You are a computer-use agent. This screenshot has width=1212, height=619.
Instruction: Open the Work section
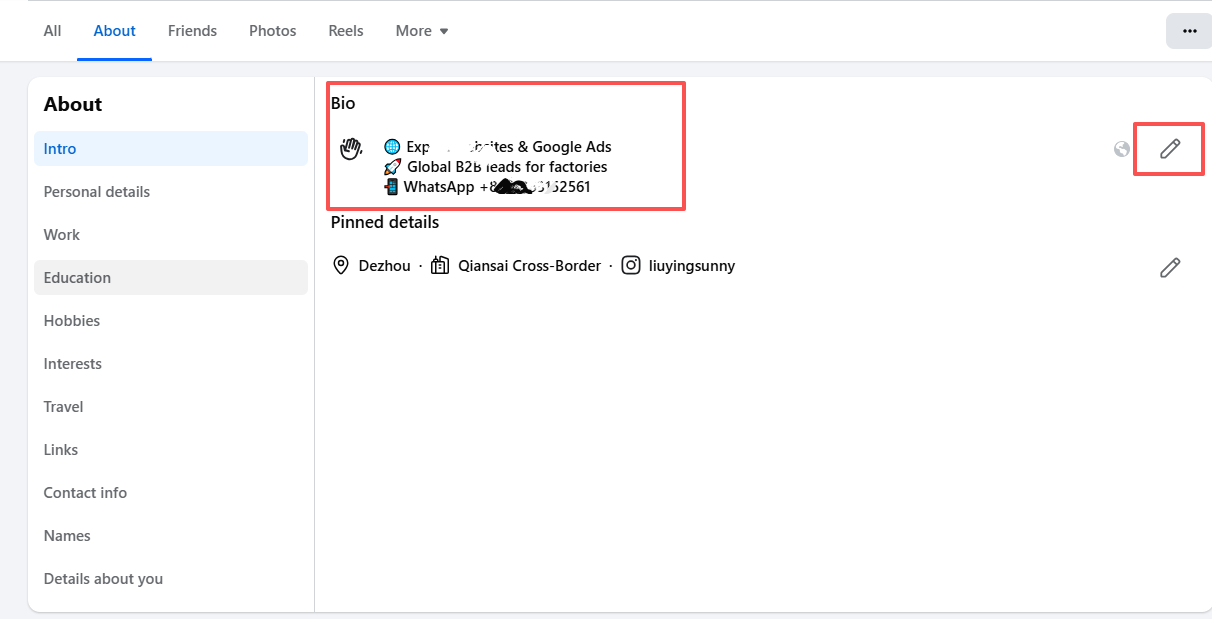coord(171,234)
